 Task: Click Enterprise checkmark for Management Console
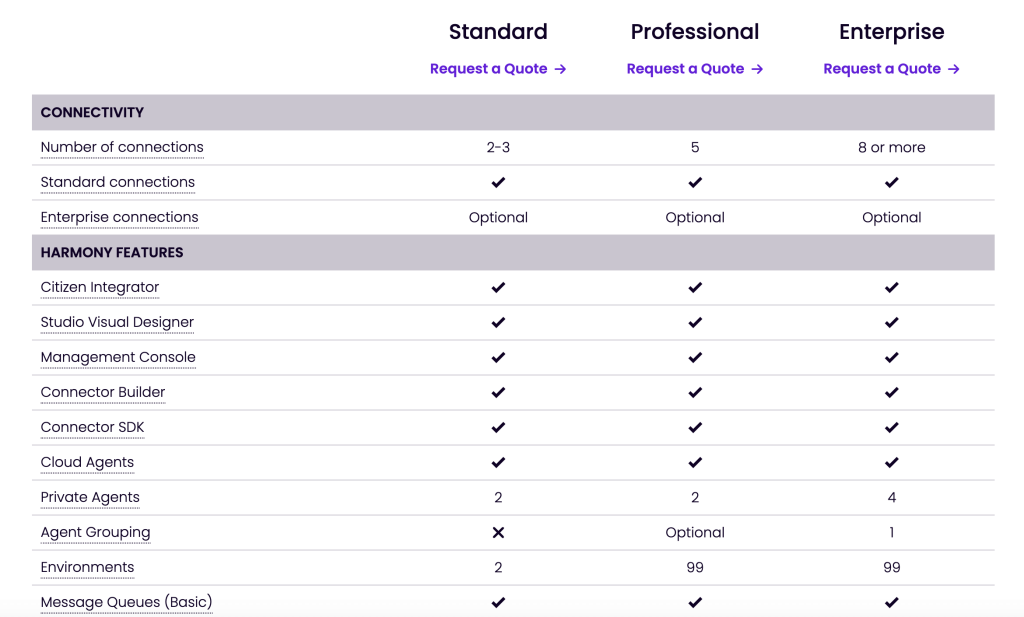tap(891, 357)
